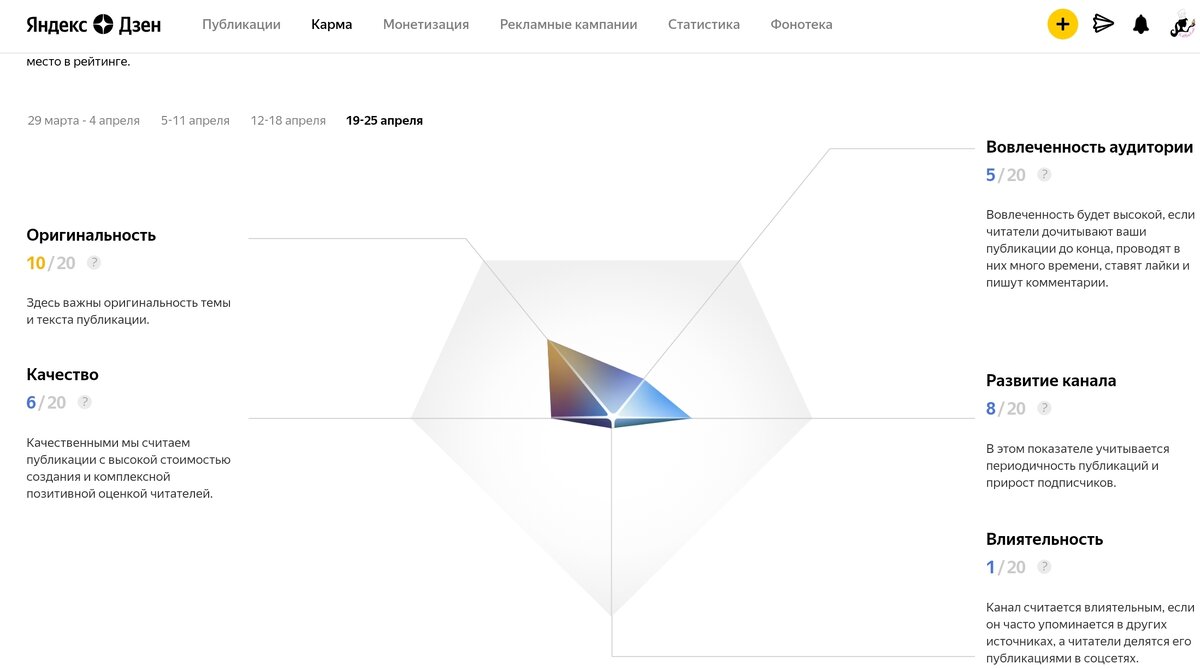Show help for Влиятельность score
This screenshot has height=669, width=1200.
click(x=1044, y=567)
